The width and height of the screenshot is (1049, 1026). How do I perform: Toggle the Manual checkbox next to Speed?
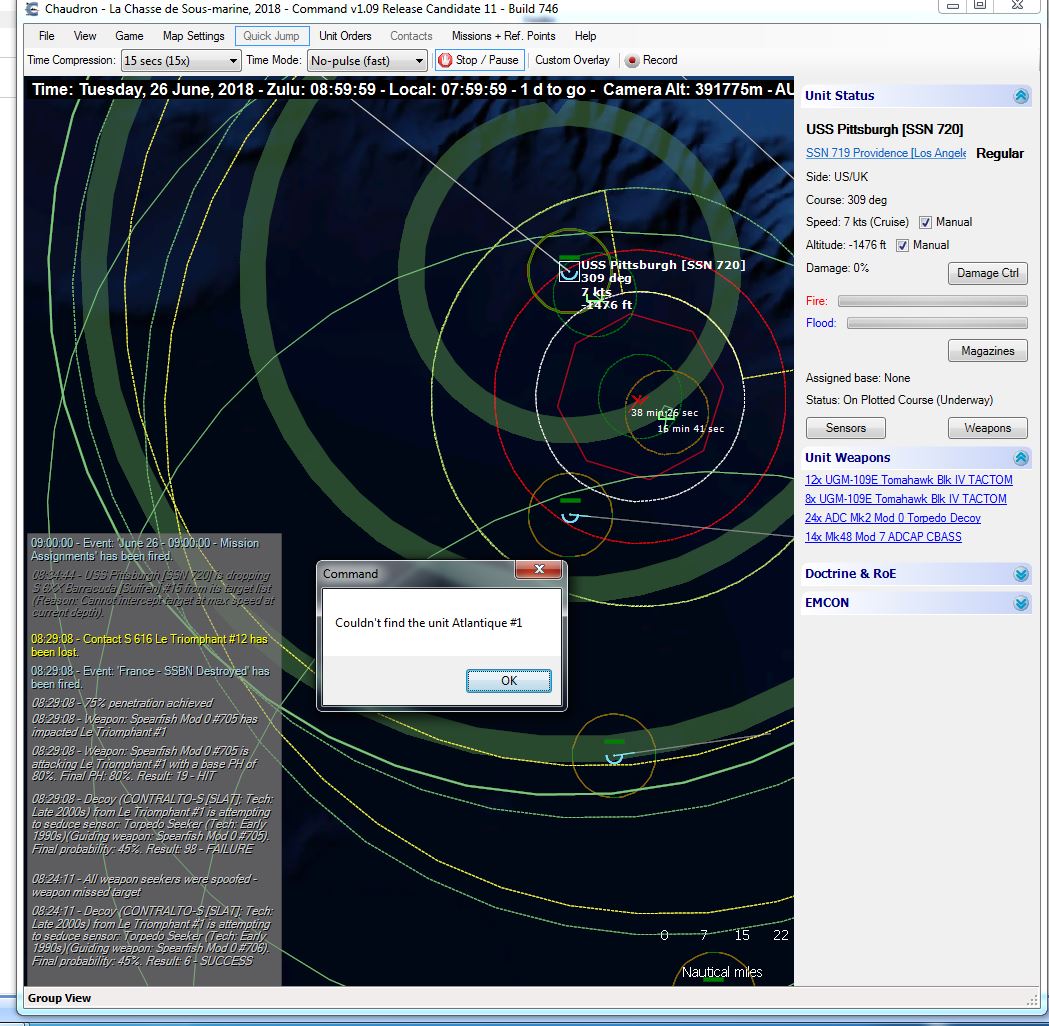tap(925, 223)
